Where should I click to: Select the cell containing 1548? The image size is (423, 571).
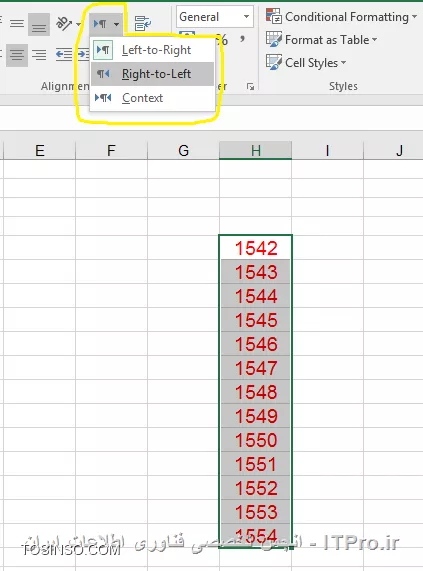256,392
